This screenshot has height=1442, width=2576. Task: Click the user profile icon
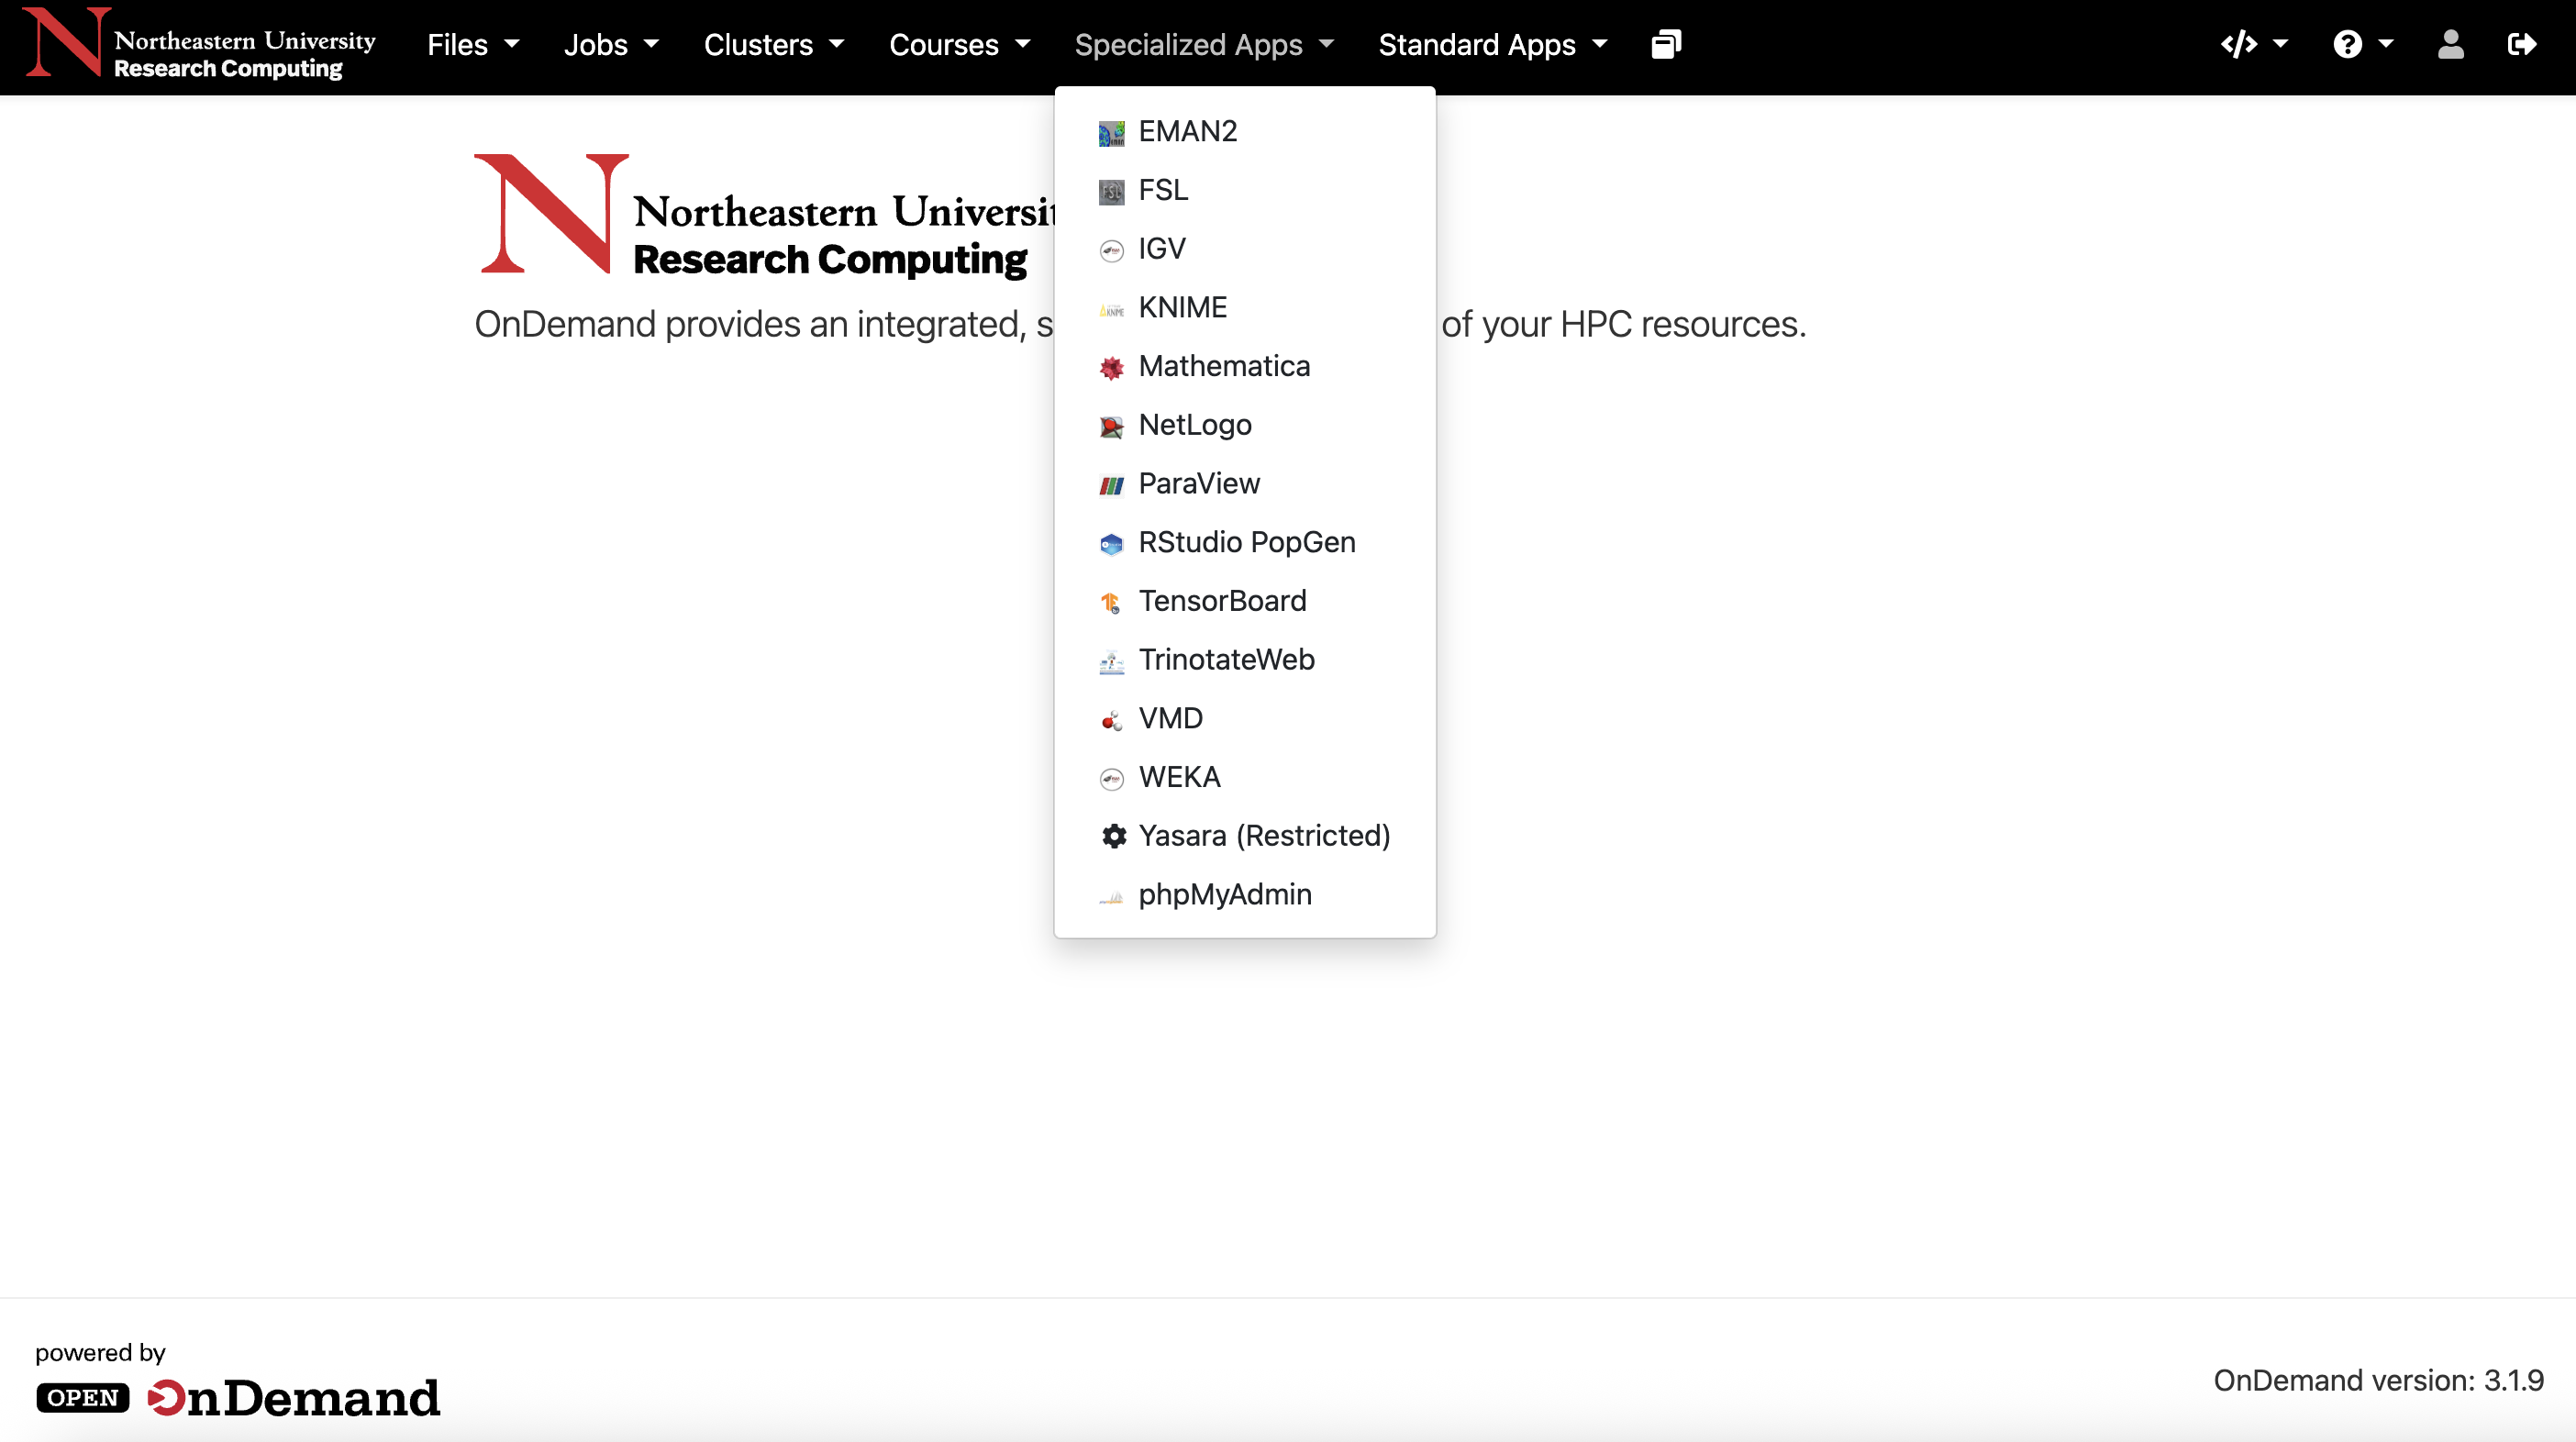(x=2450, y=45)
